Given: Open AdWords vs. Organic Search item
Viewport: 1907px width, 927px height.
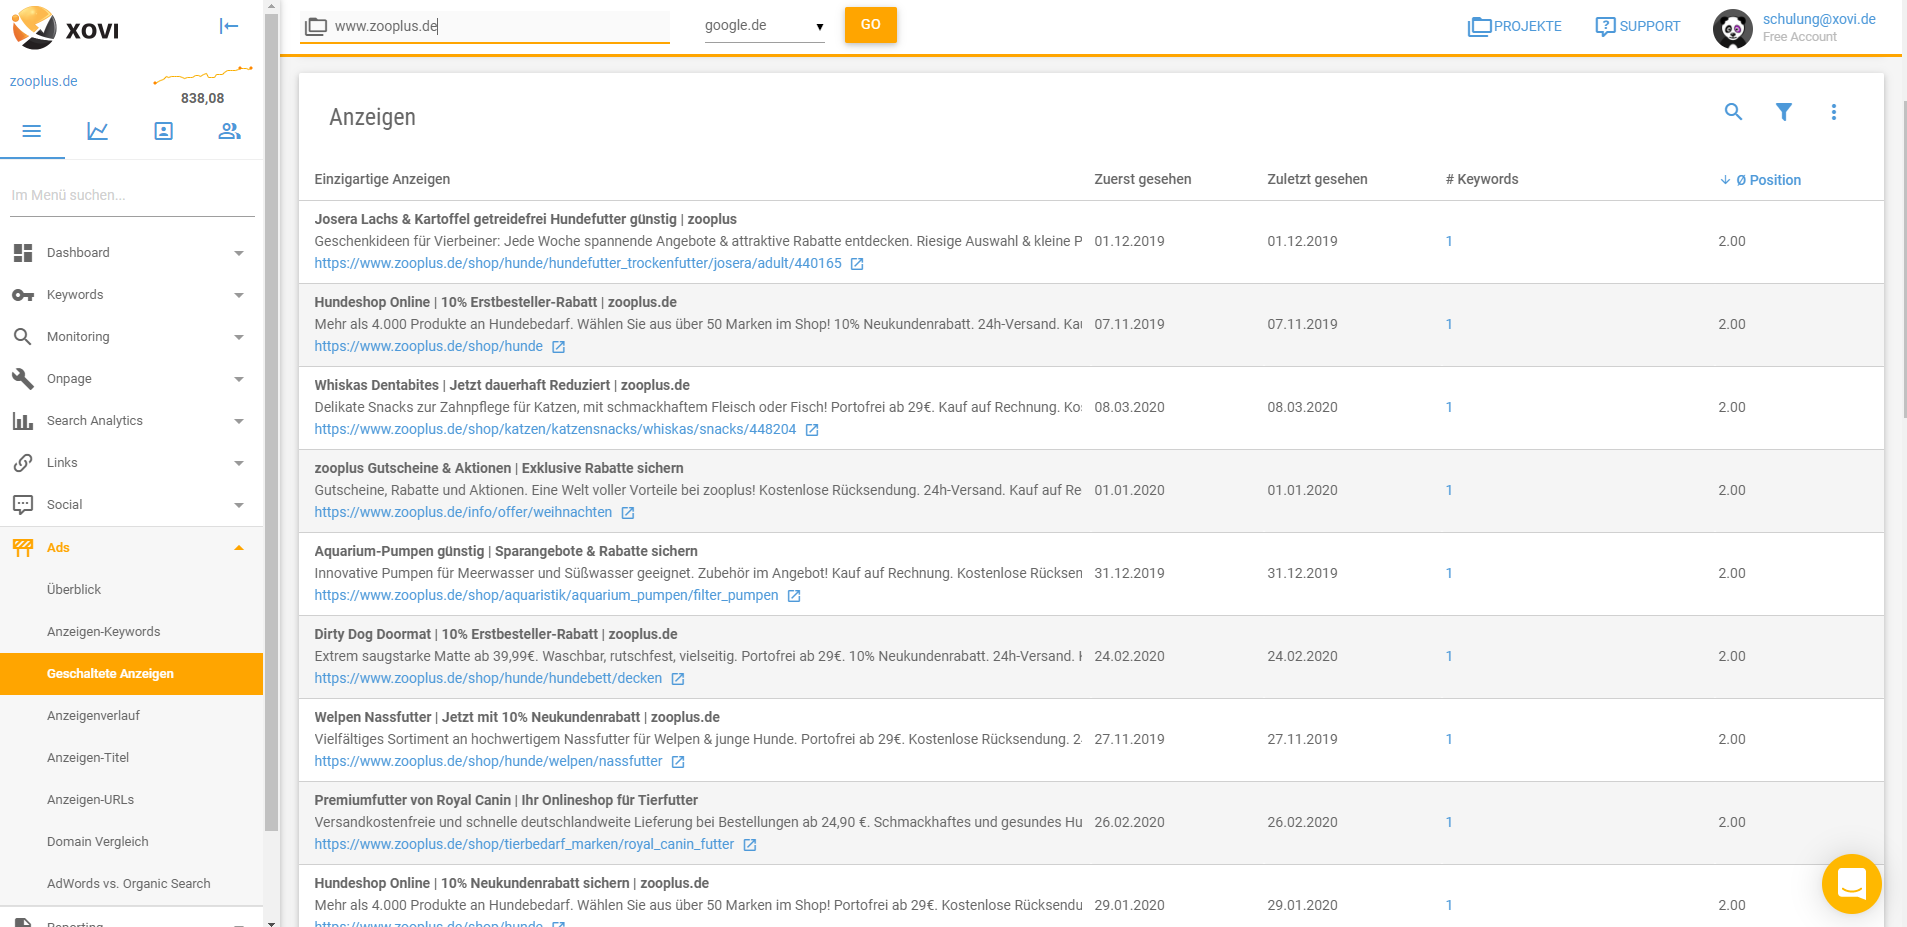Looking at the screenshot, I should tap(128, 884).
